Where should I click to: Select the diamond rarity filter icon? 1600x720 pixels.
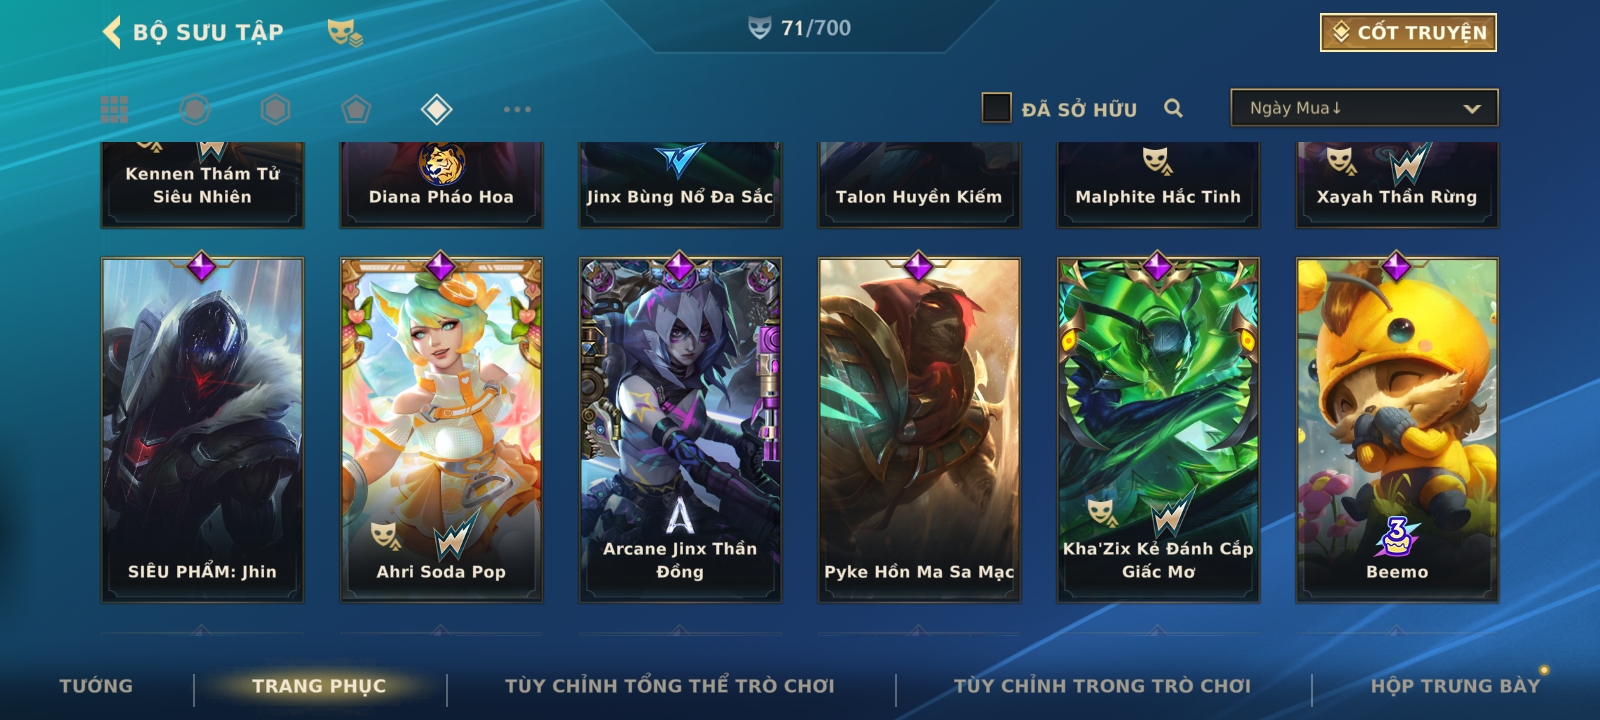[436, 109]
